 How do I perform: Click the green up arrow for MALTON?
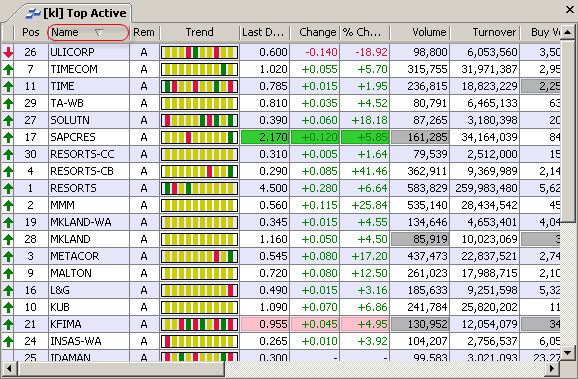8,273
